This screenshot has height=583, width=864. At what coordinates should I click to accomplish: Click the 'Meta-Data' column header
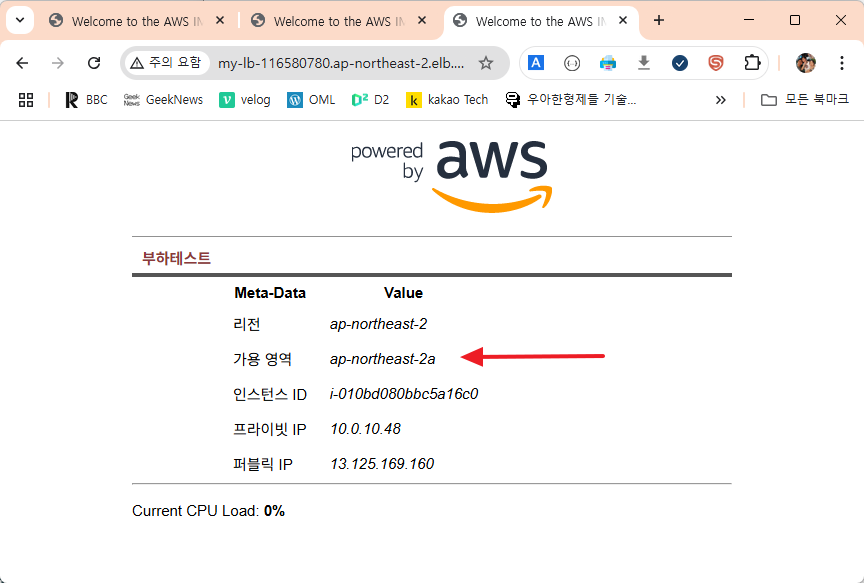click(x=270, y=293)
